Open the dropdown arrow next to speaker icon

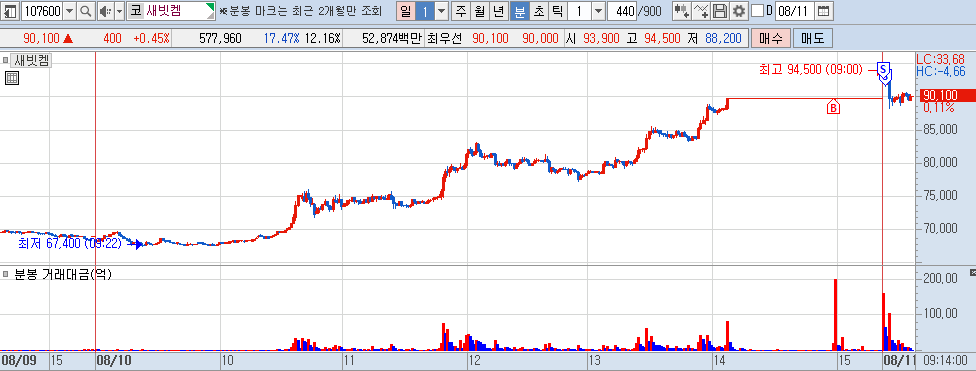coord(120,11)
